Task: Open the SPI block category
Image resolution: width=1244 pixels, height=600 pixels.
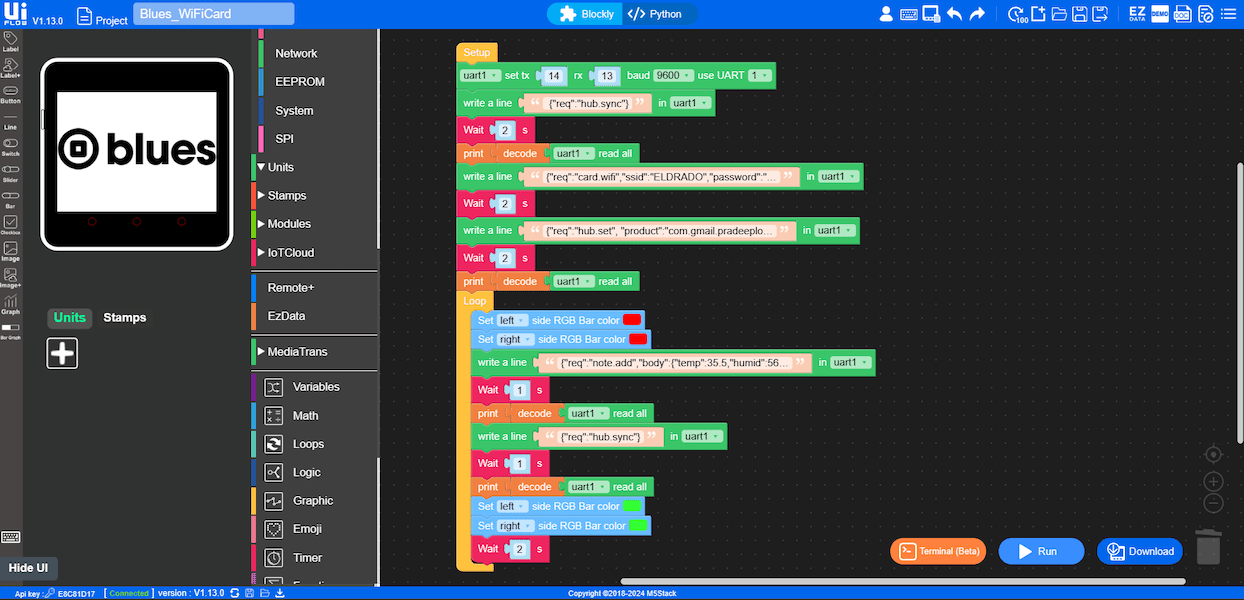Action: (x=284, y=138)
